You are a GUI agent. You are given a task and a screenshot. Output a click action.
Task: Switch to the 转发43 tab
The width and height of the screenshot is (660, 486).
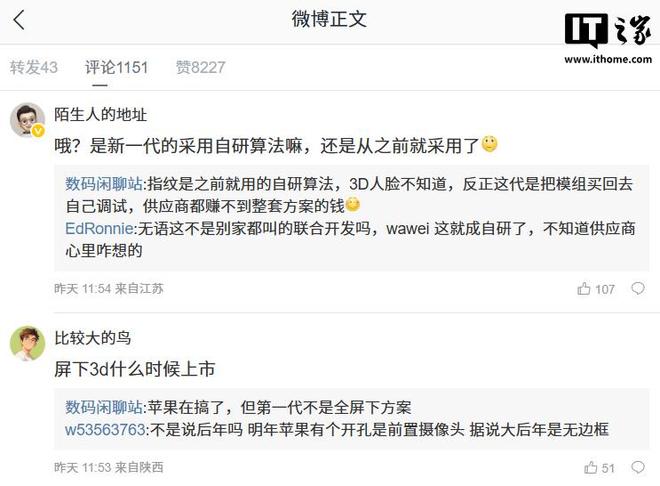point(34,67)
